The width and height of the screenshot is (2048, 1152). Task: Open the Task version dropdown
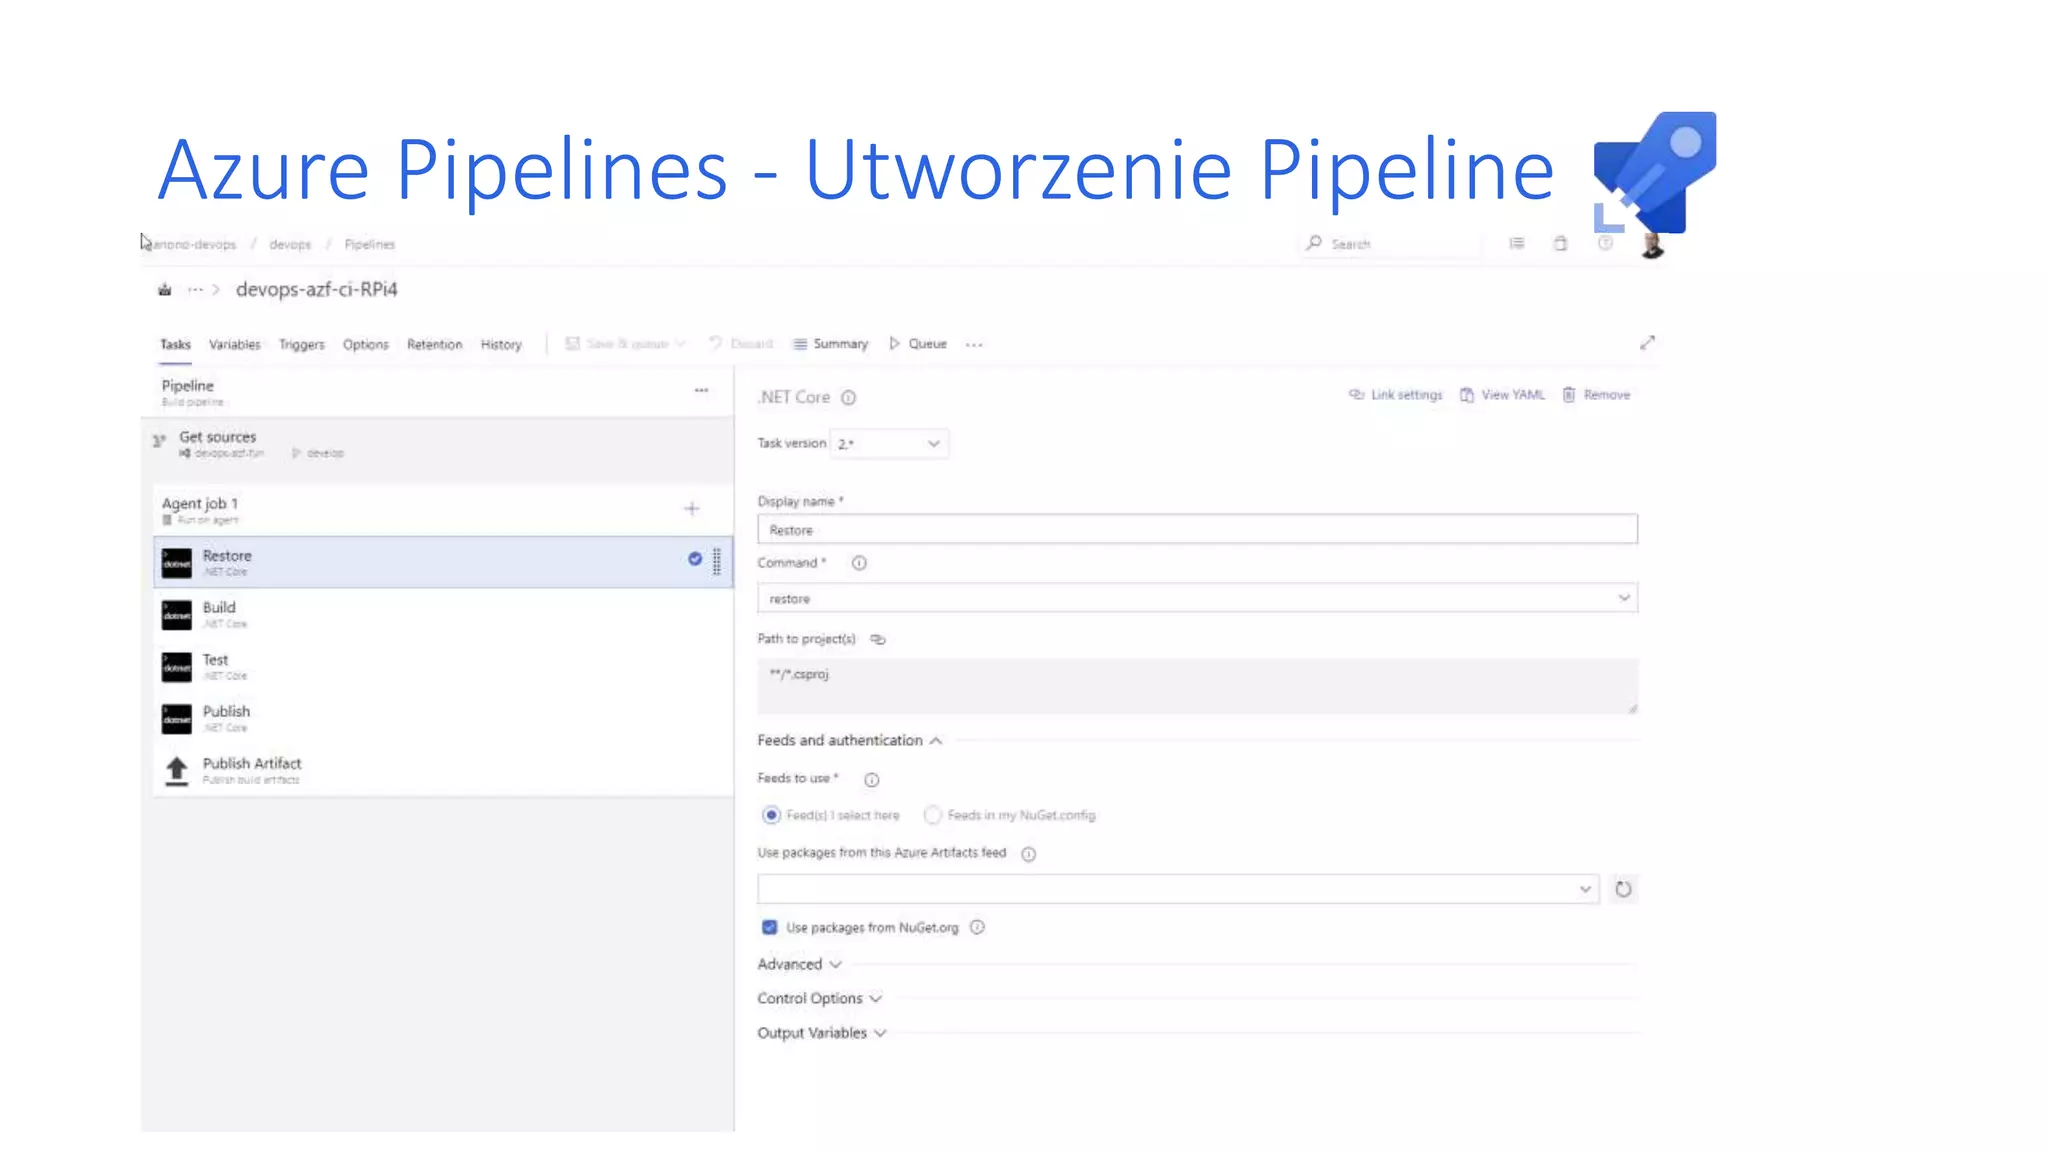coord(889,444)
